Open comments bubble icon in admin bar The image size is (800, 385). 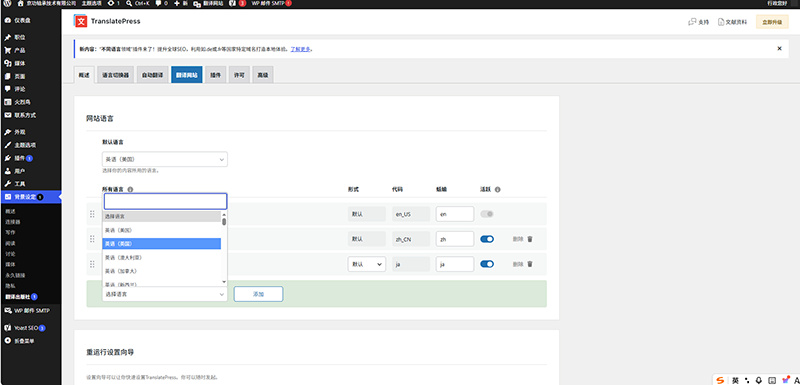pos(161,3)
